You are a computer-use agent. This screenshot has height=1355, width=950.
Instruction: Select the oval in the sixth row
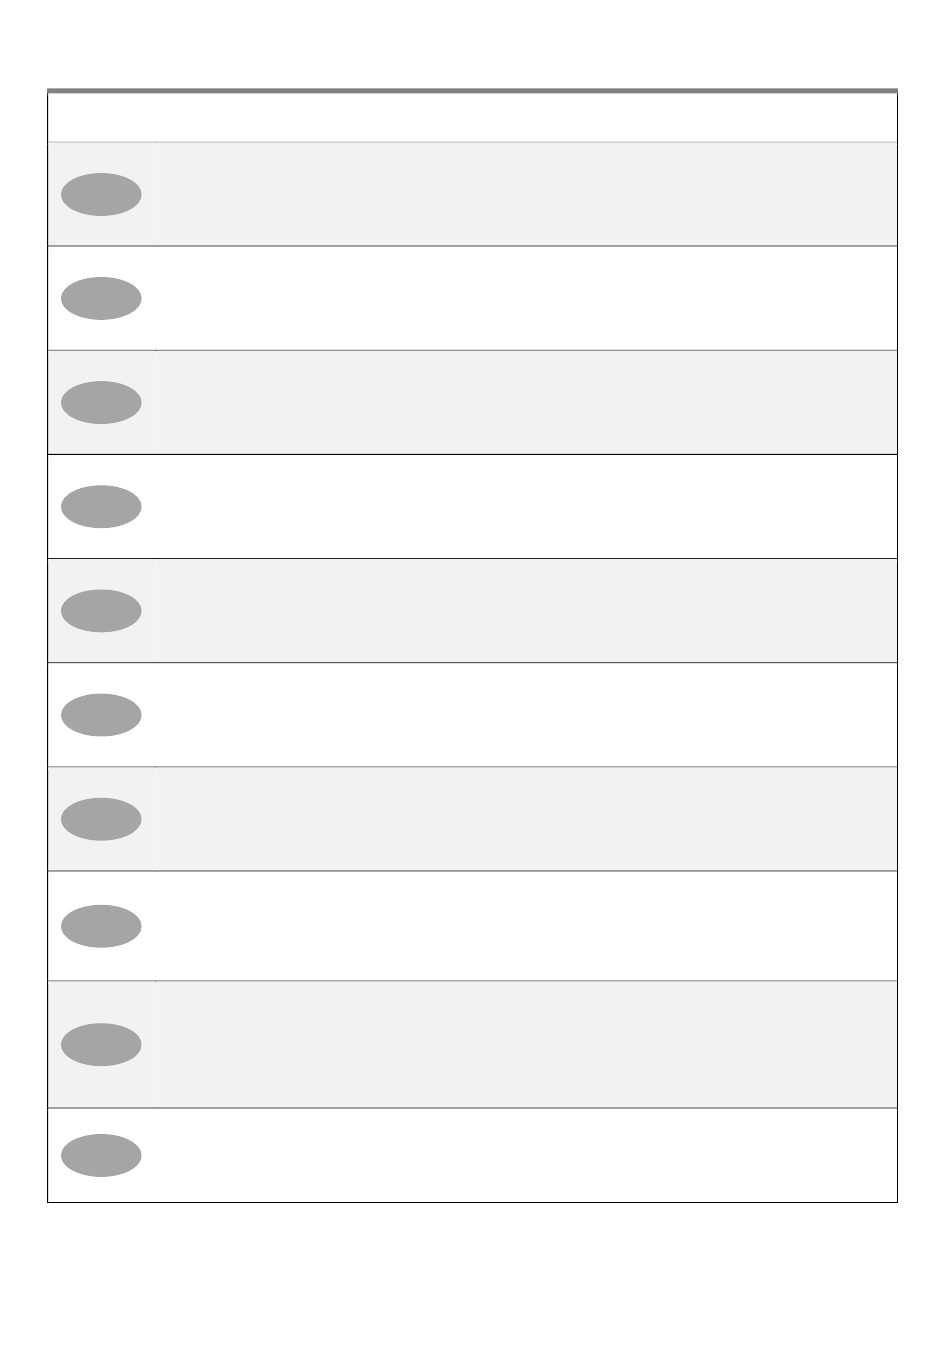coord(101,714)
